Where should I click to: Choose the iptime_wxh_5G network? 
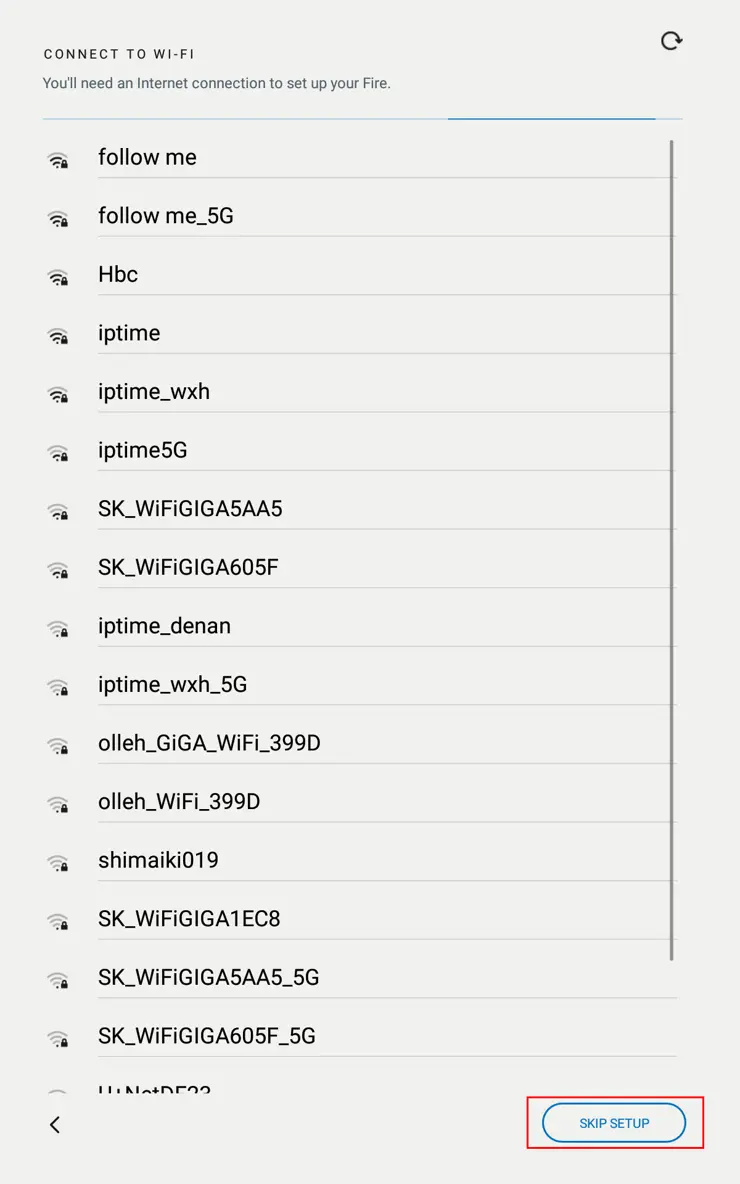[x=172, y=684]
